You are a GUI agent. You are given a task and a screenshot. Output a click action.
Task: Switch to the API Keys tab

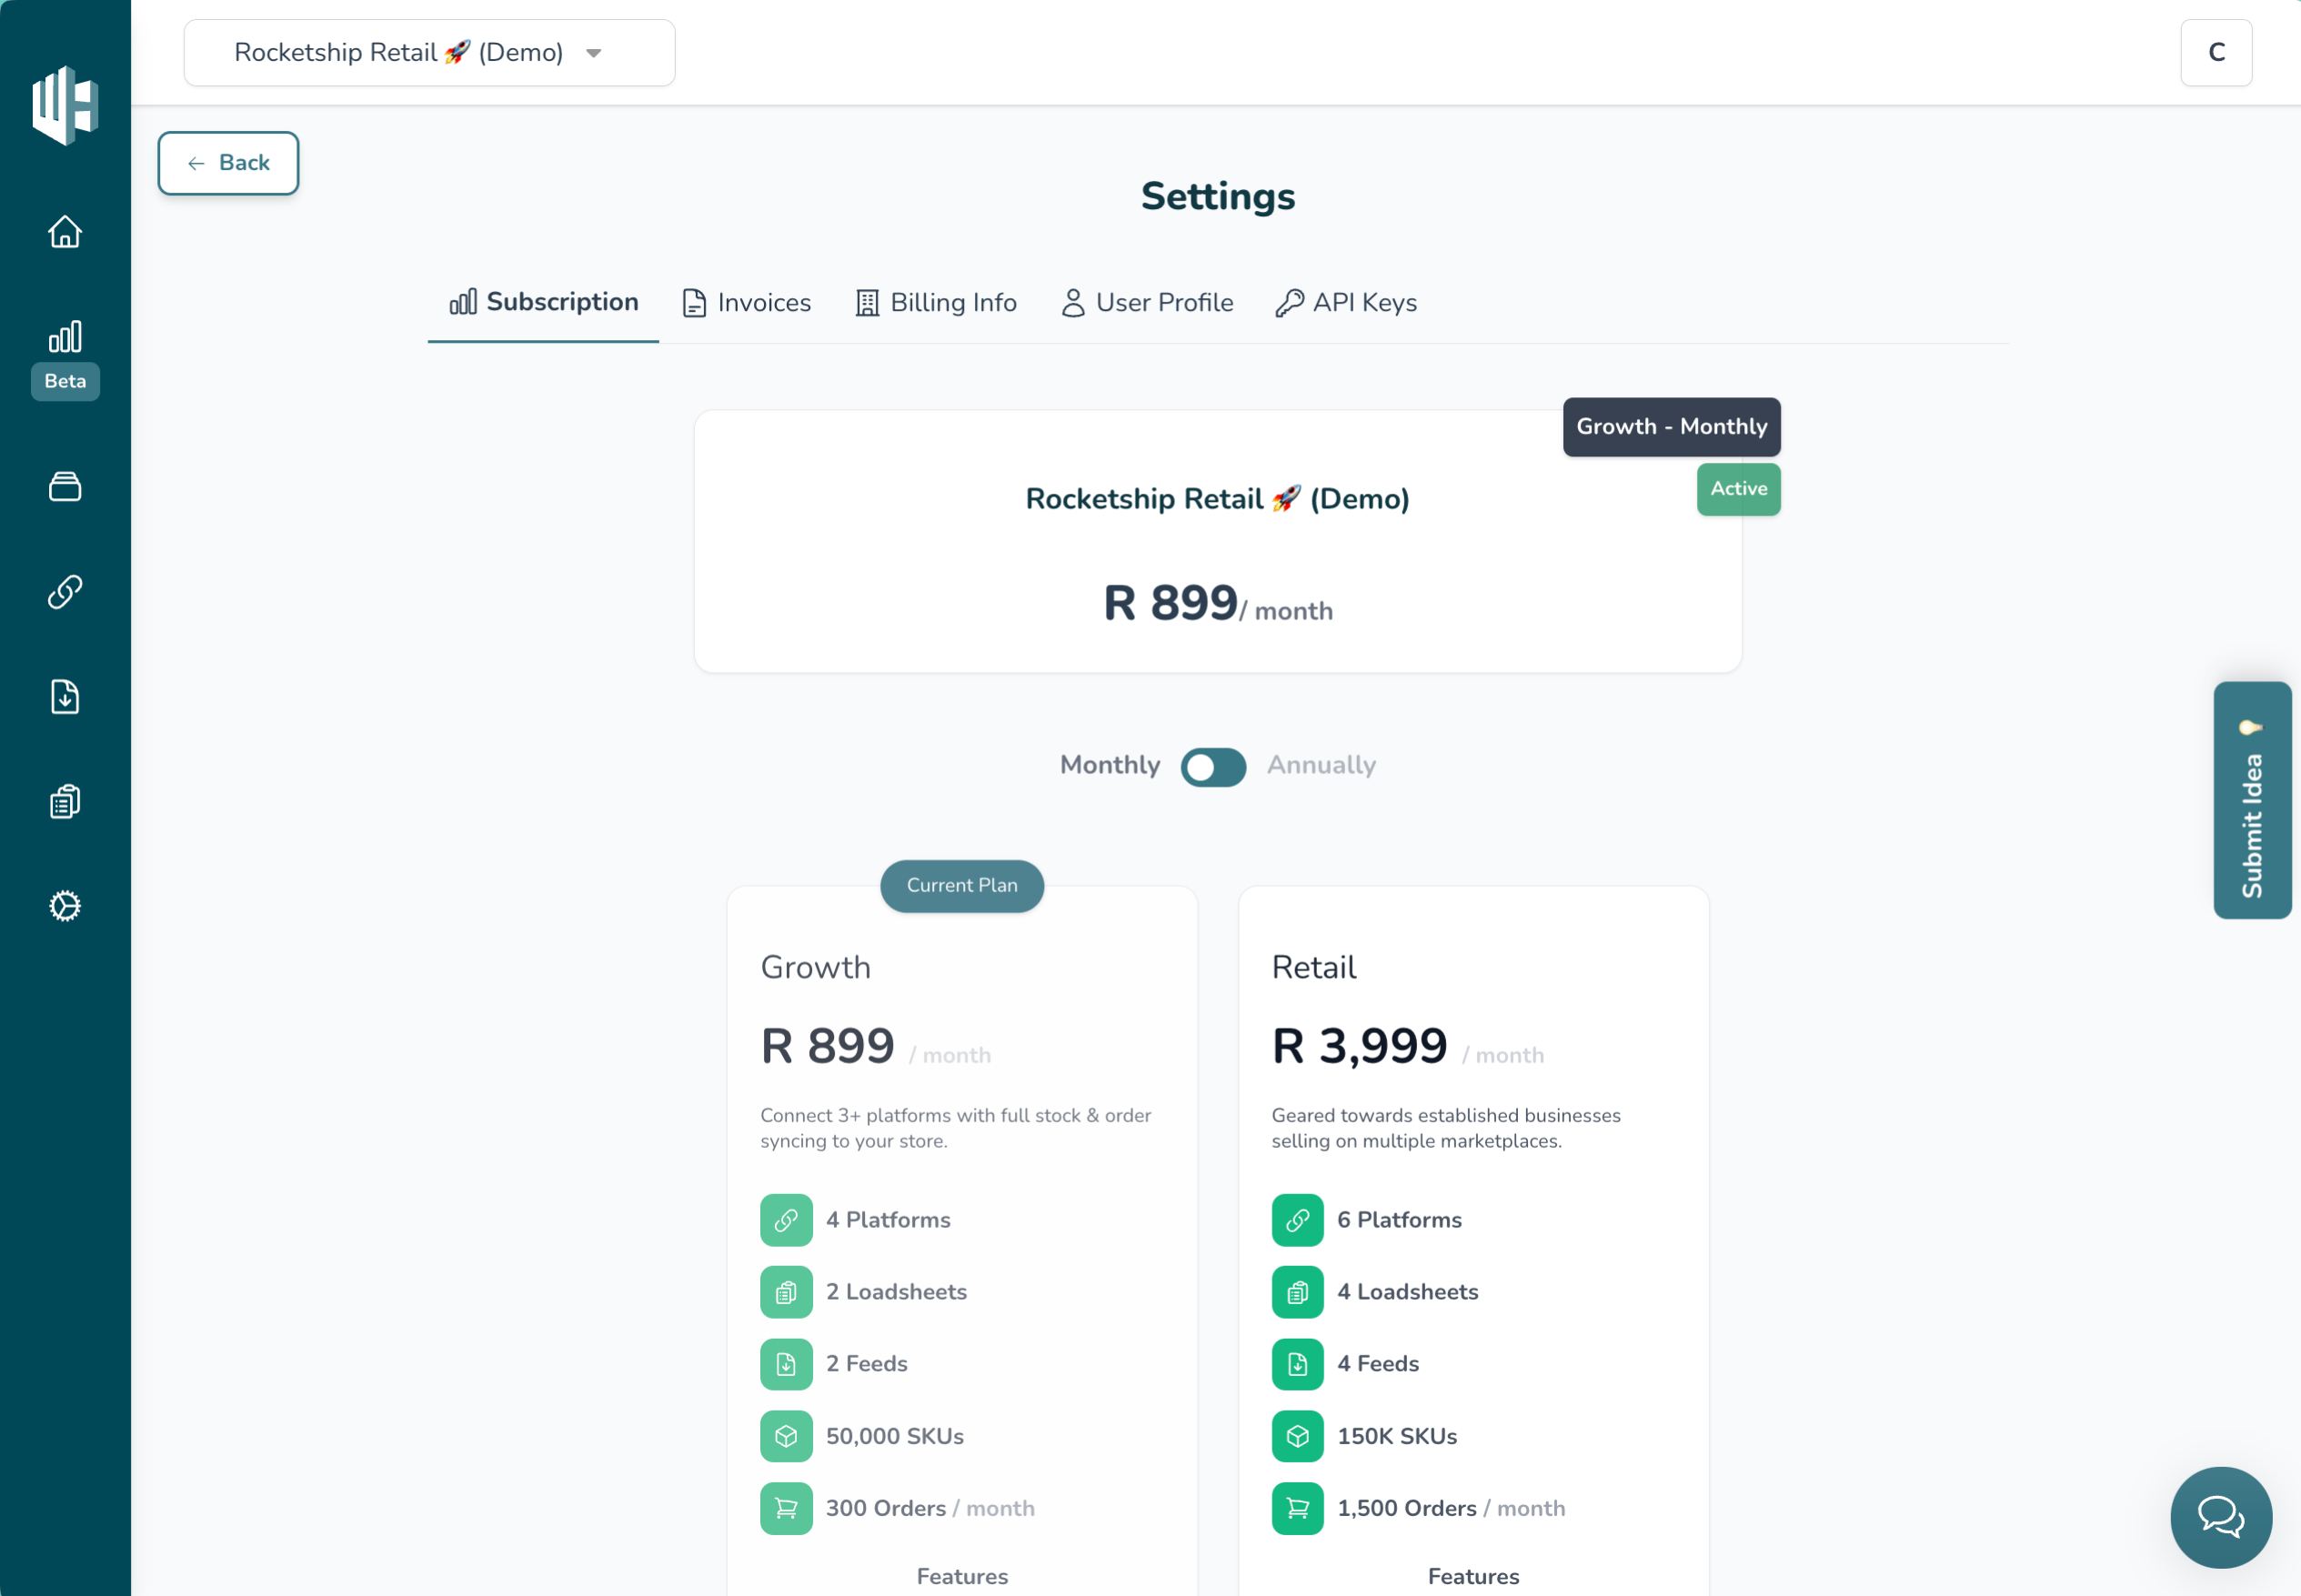pyautogui.click(x=1346, y=303)
